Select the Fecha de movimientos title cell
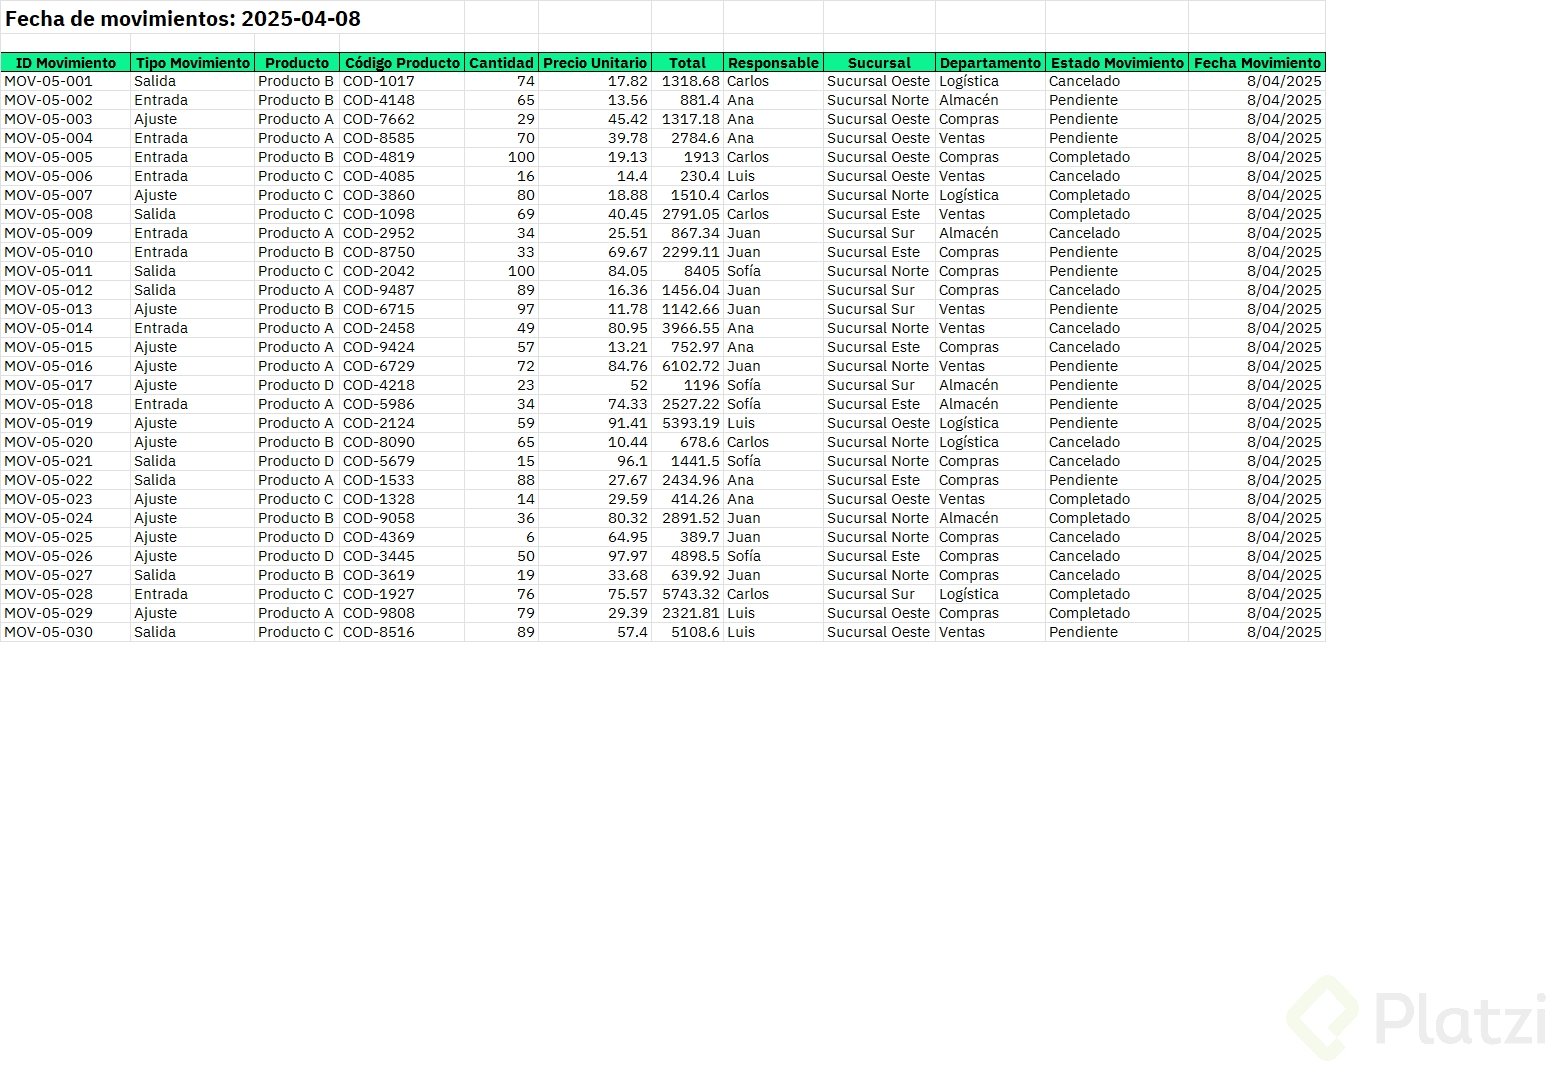The height and width of the screenshot is (1072, 1562). pos(183,18)
